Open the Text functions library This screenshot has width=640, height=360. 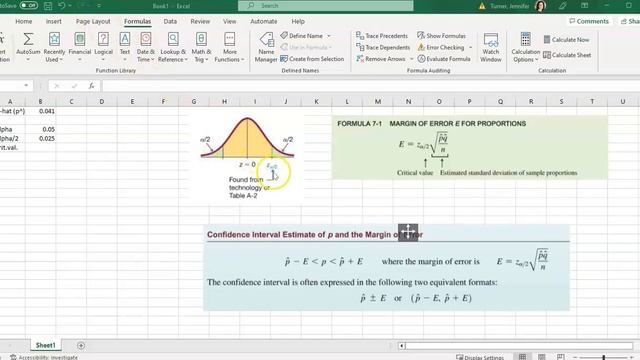point(124,47)
